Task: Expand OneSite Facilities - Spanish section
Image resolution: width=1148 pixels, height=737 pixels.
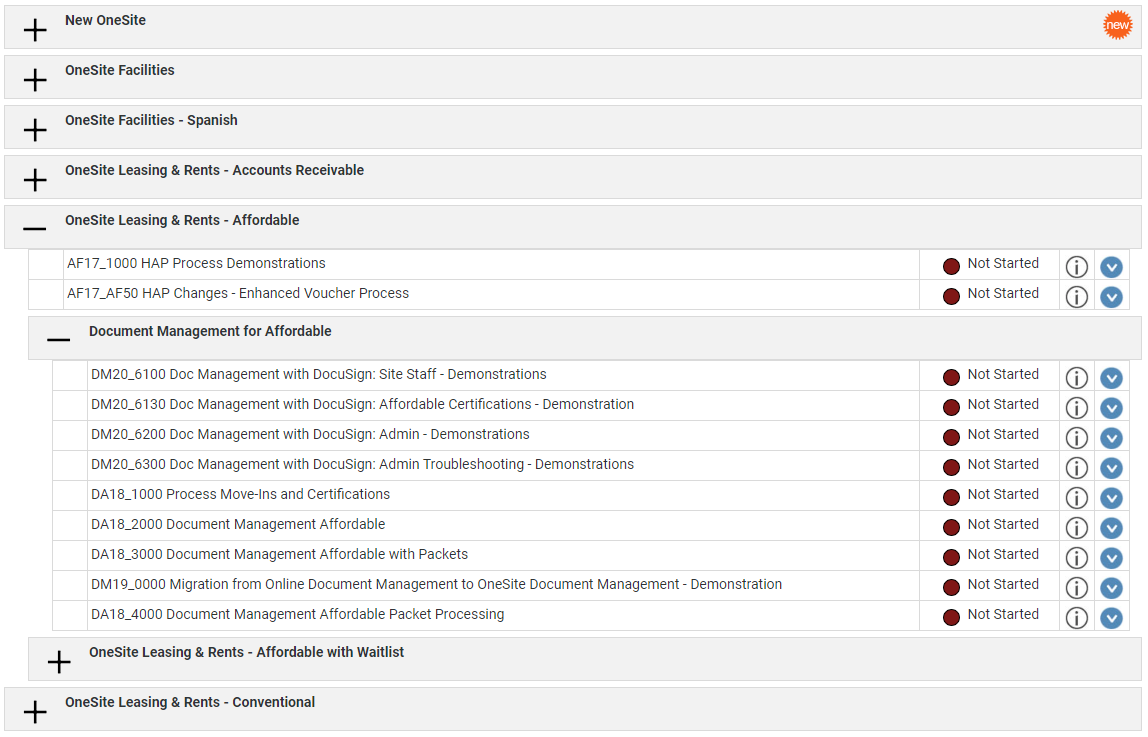Action: (x=34, y=130)
